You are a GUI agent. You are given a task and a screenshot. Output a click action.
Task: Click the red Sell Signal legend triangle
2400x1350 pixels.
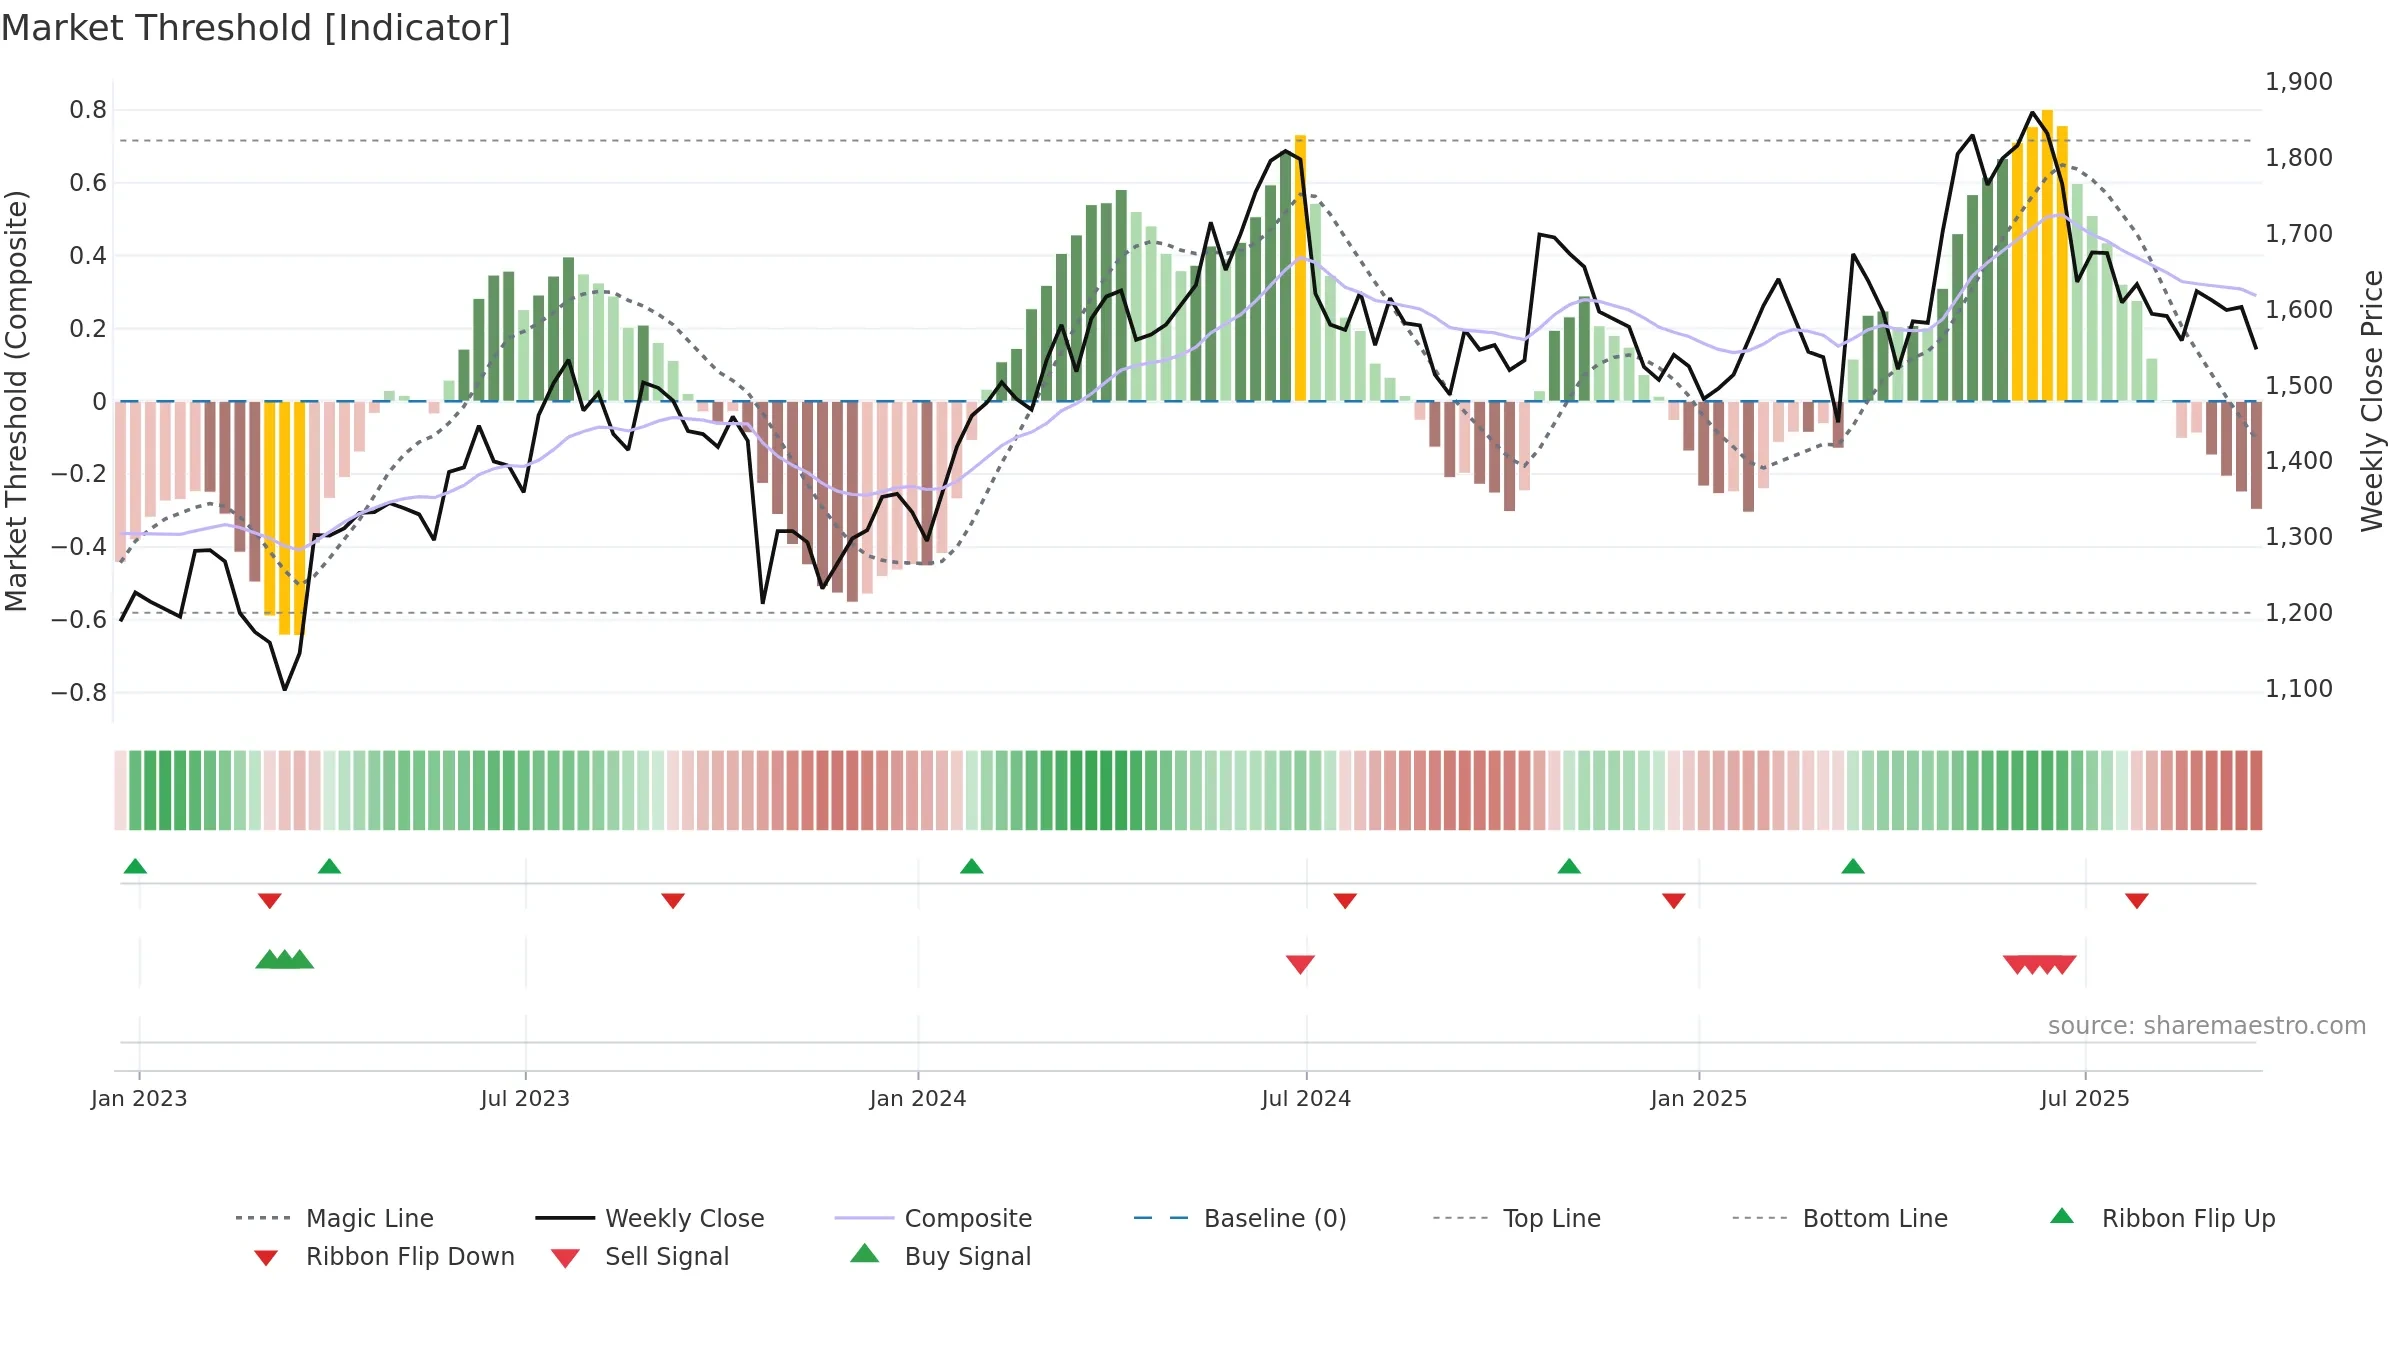(565, 1258)
